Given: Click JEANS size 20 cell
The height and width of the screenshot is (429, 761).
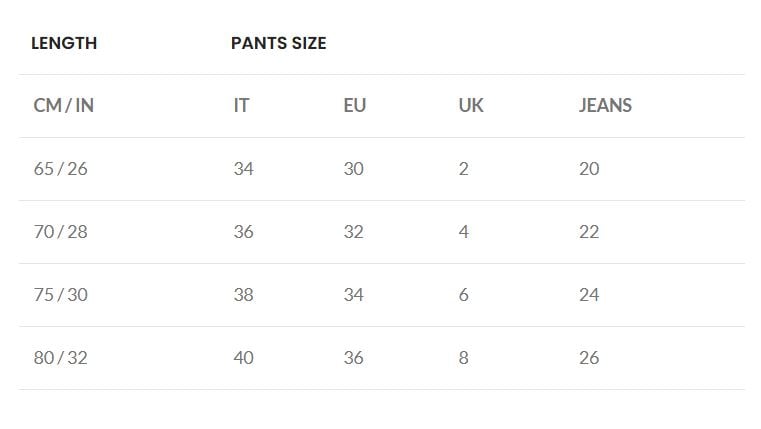Looking at the screenshot, I should 589,169.
